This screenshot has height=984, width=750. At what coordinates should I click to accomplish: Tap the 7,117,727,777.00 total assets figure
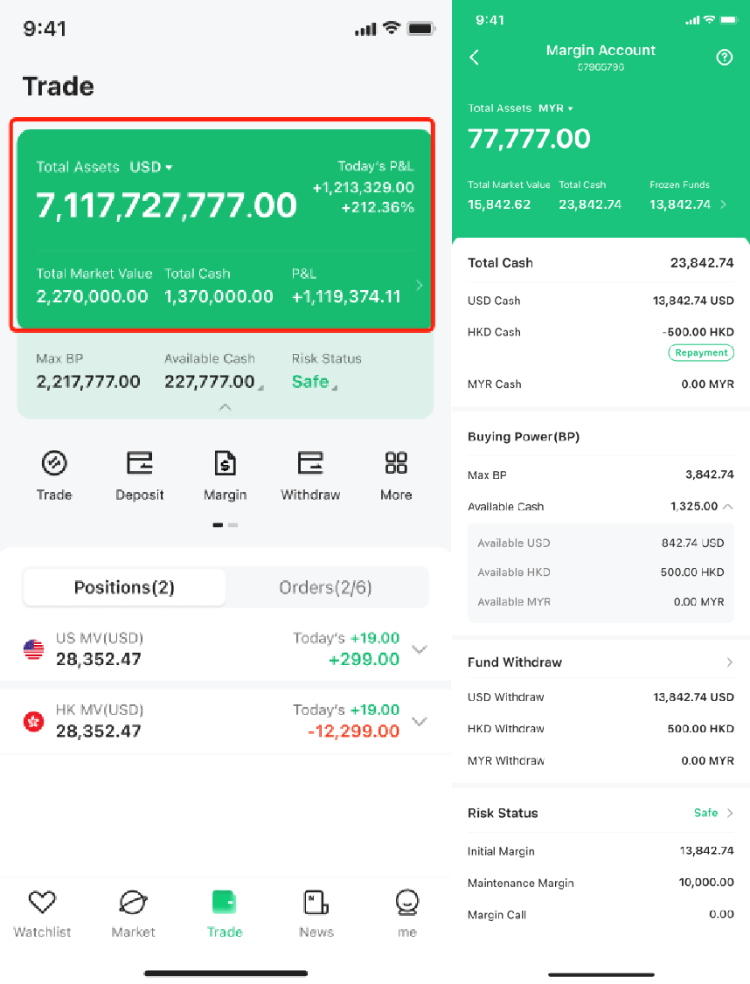(x=166, y=205)
